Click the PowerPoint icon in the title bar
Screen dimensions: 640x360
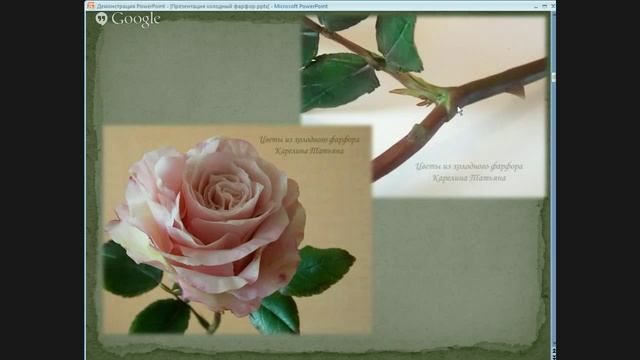pos(91,6)
